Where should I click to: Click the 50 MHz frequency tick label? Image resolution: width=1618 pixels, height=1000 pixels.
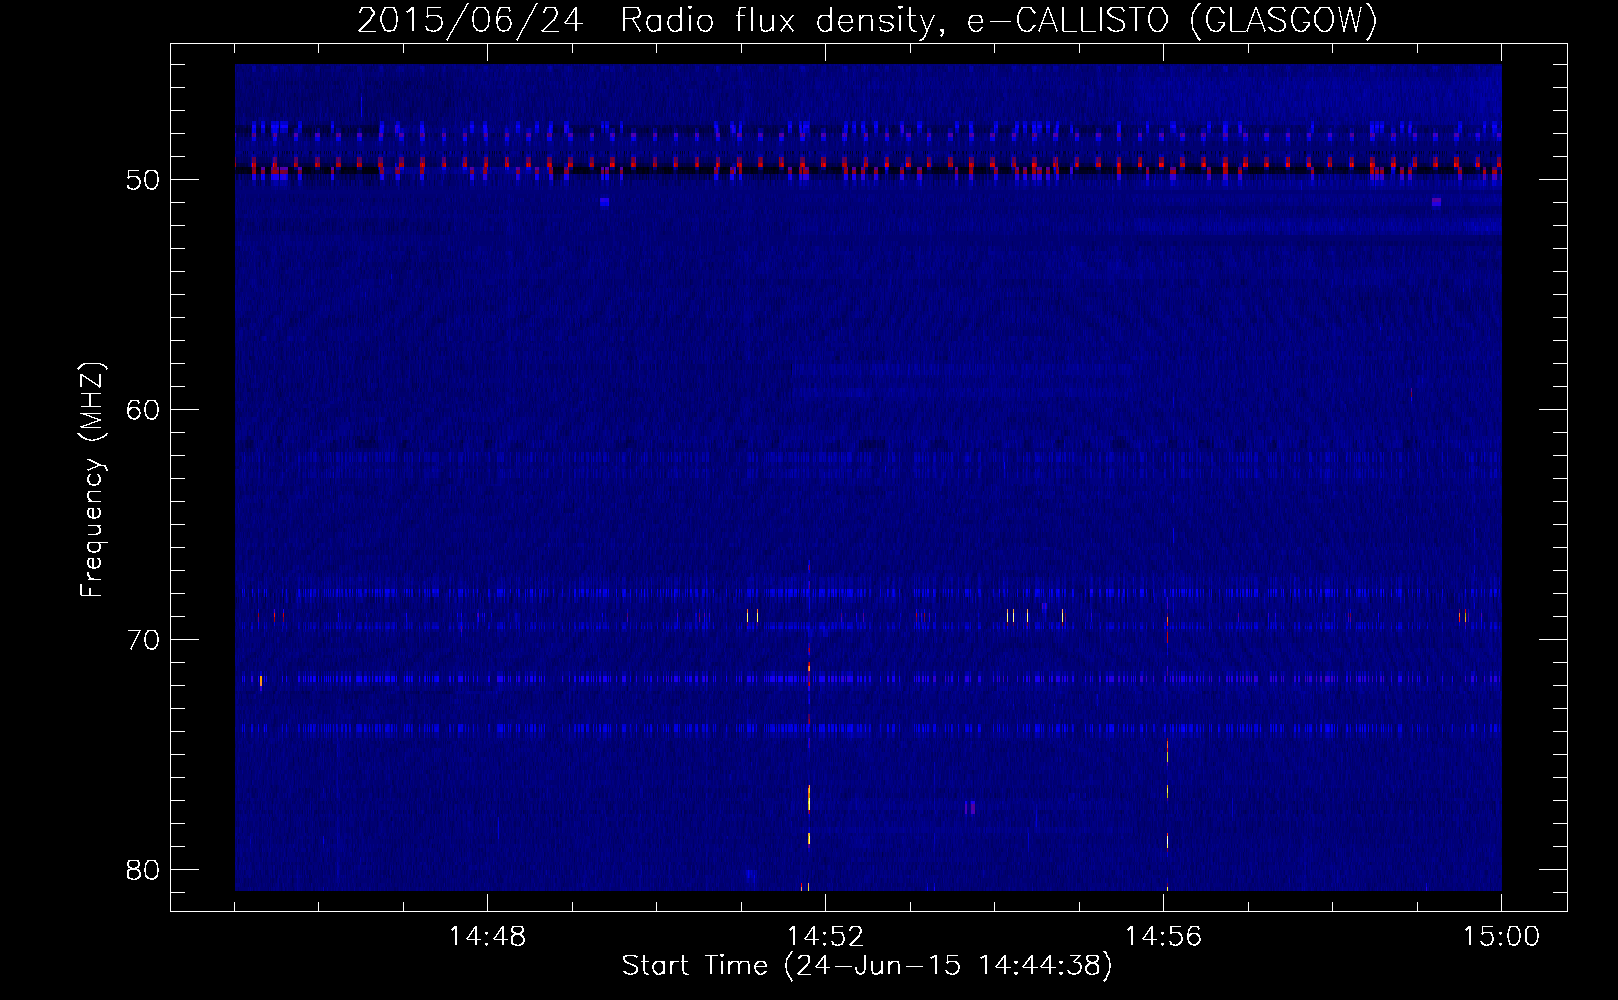click(x=144, y=180)
